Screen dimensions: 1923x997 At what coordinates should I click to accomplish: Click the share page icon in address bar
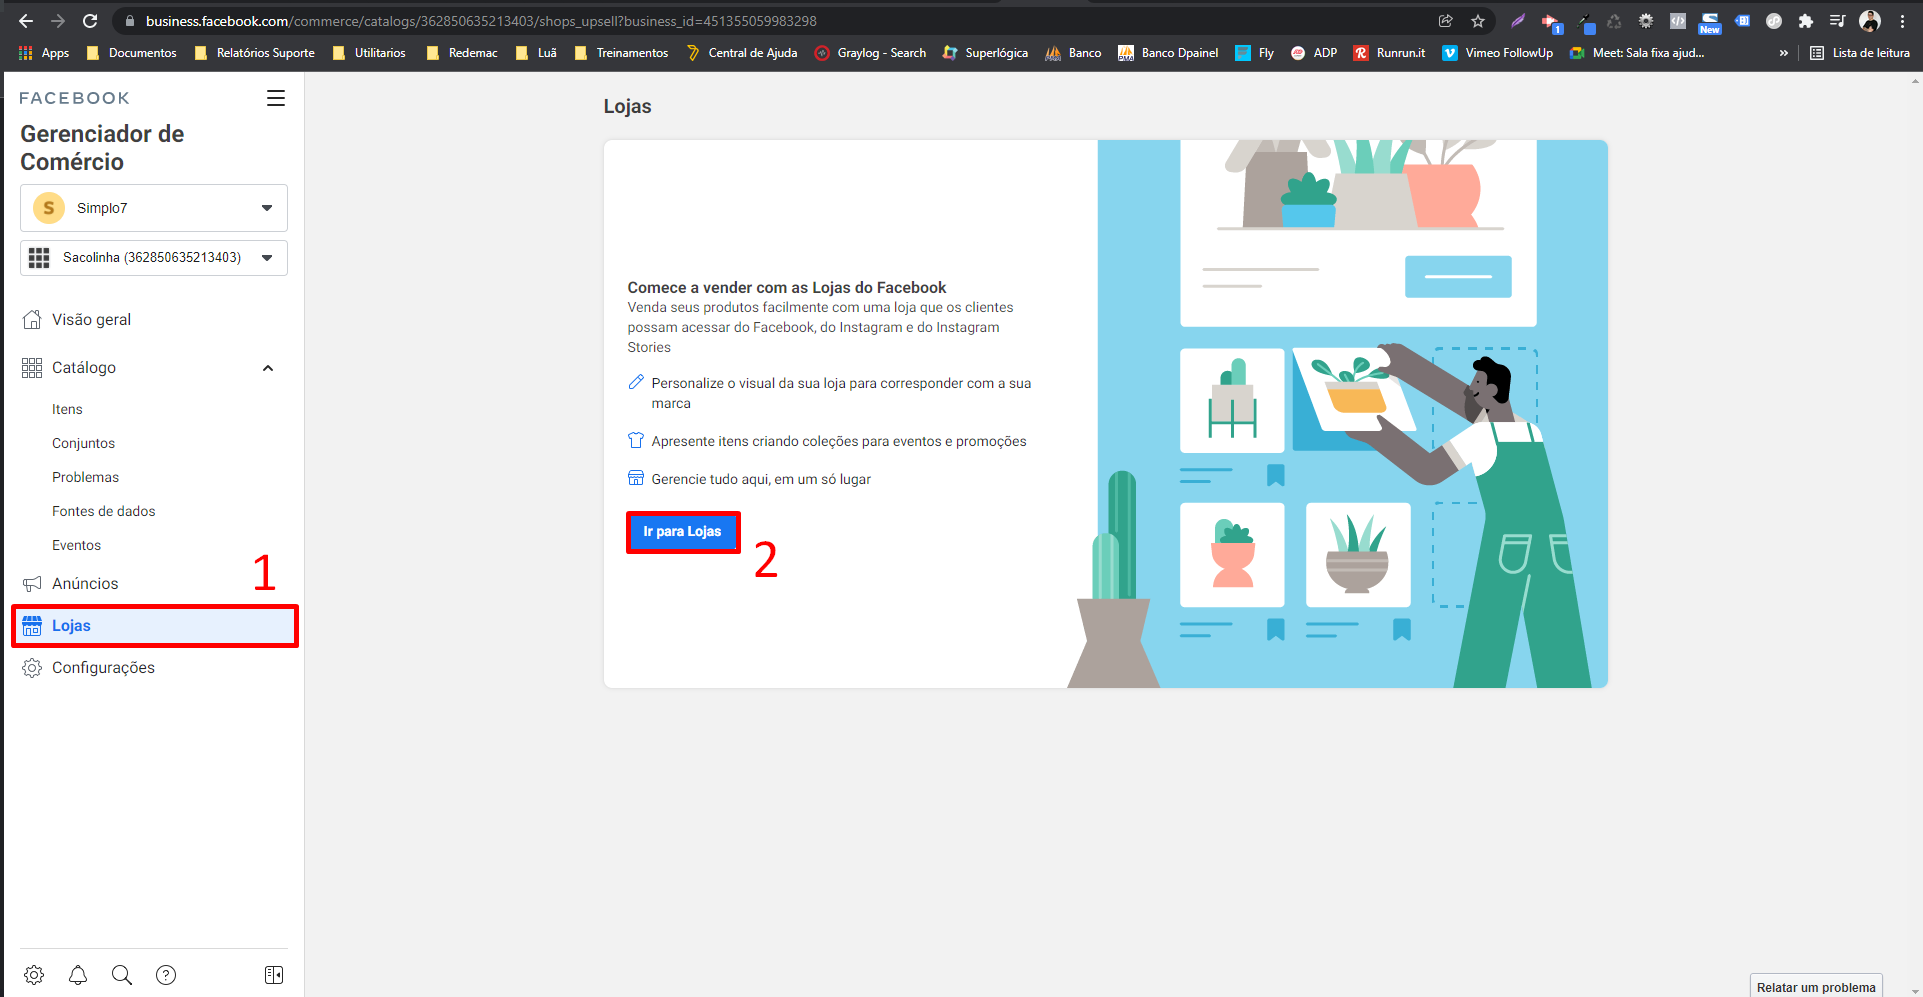coord(1446,21)
